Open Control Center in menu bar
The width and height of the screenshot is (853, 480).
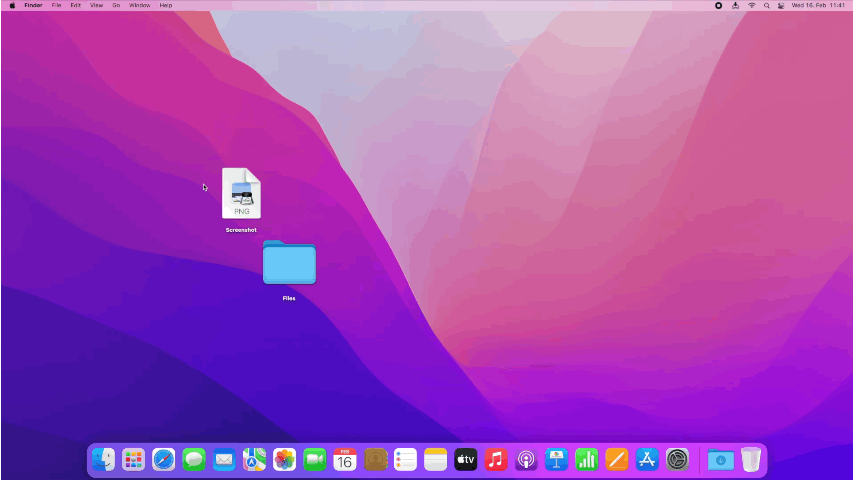(781, 5)
